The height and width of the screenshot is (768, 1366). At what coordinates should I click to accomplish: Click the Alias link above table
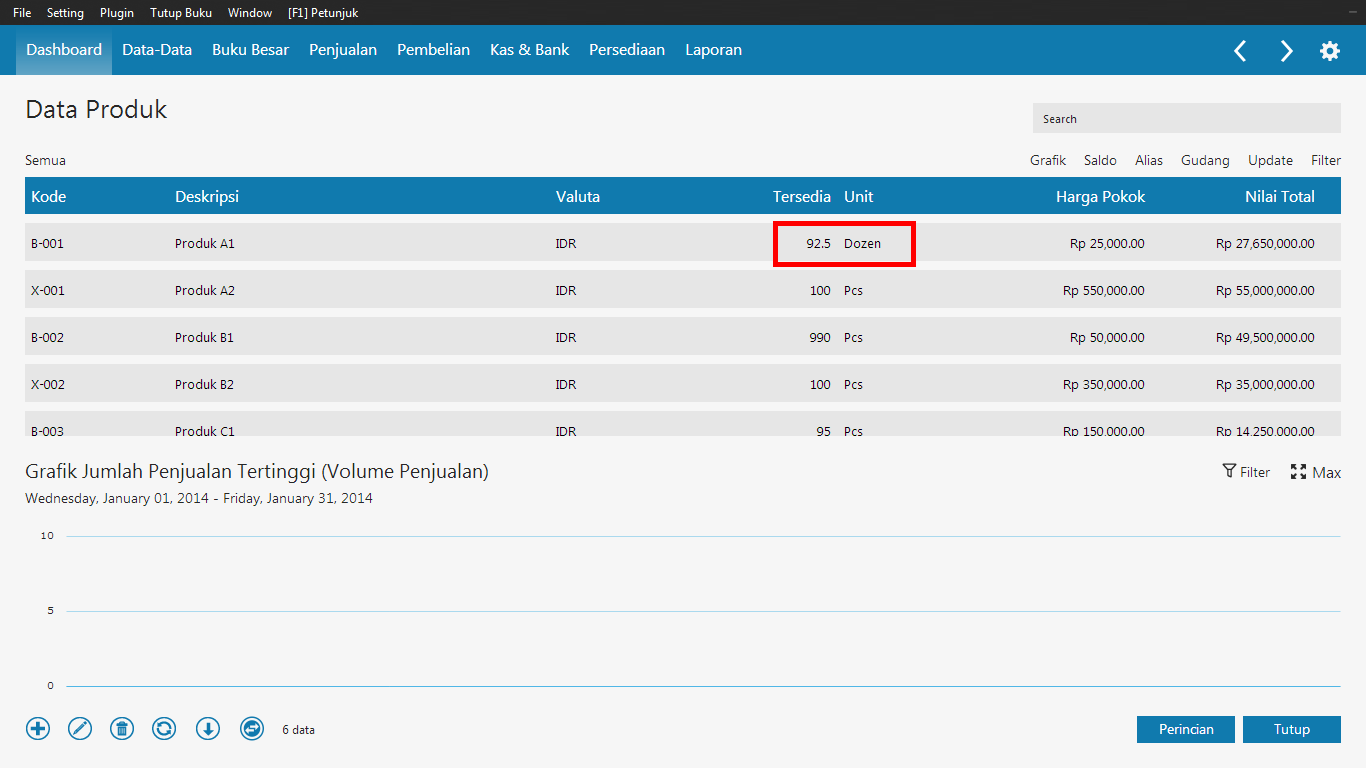tap(1149, 160)
